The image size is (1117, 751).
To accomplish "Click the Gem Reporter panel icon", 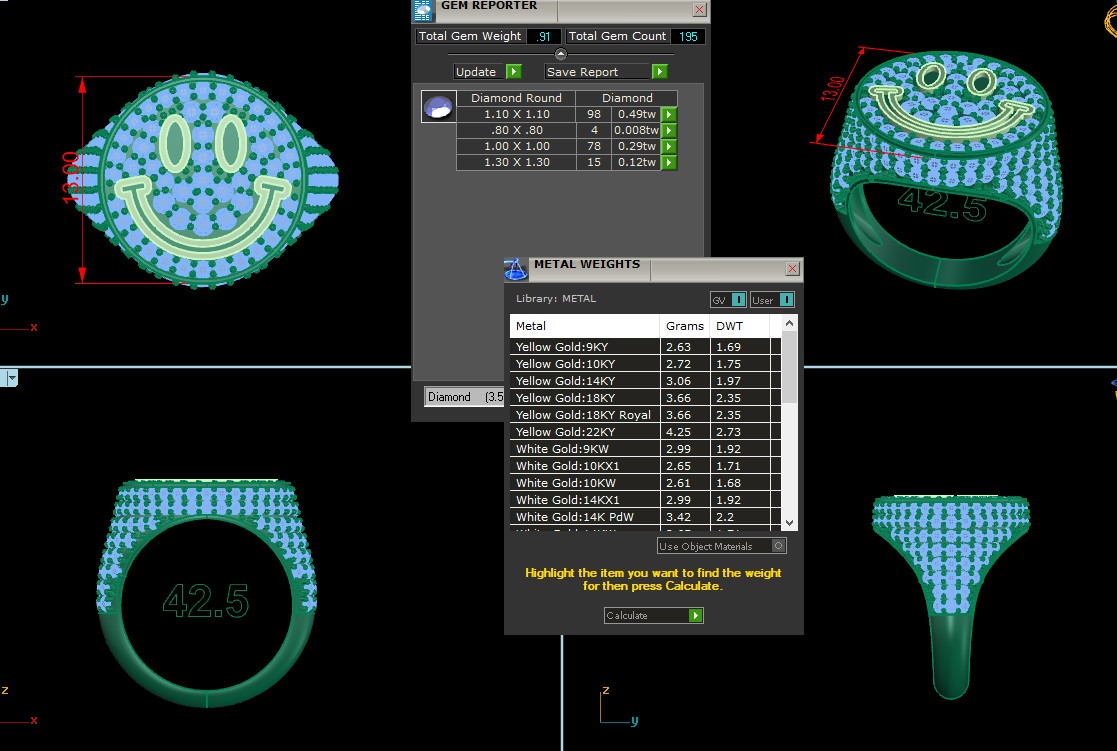I will 424,10.
